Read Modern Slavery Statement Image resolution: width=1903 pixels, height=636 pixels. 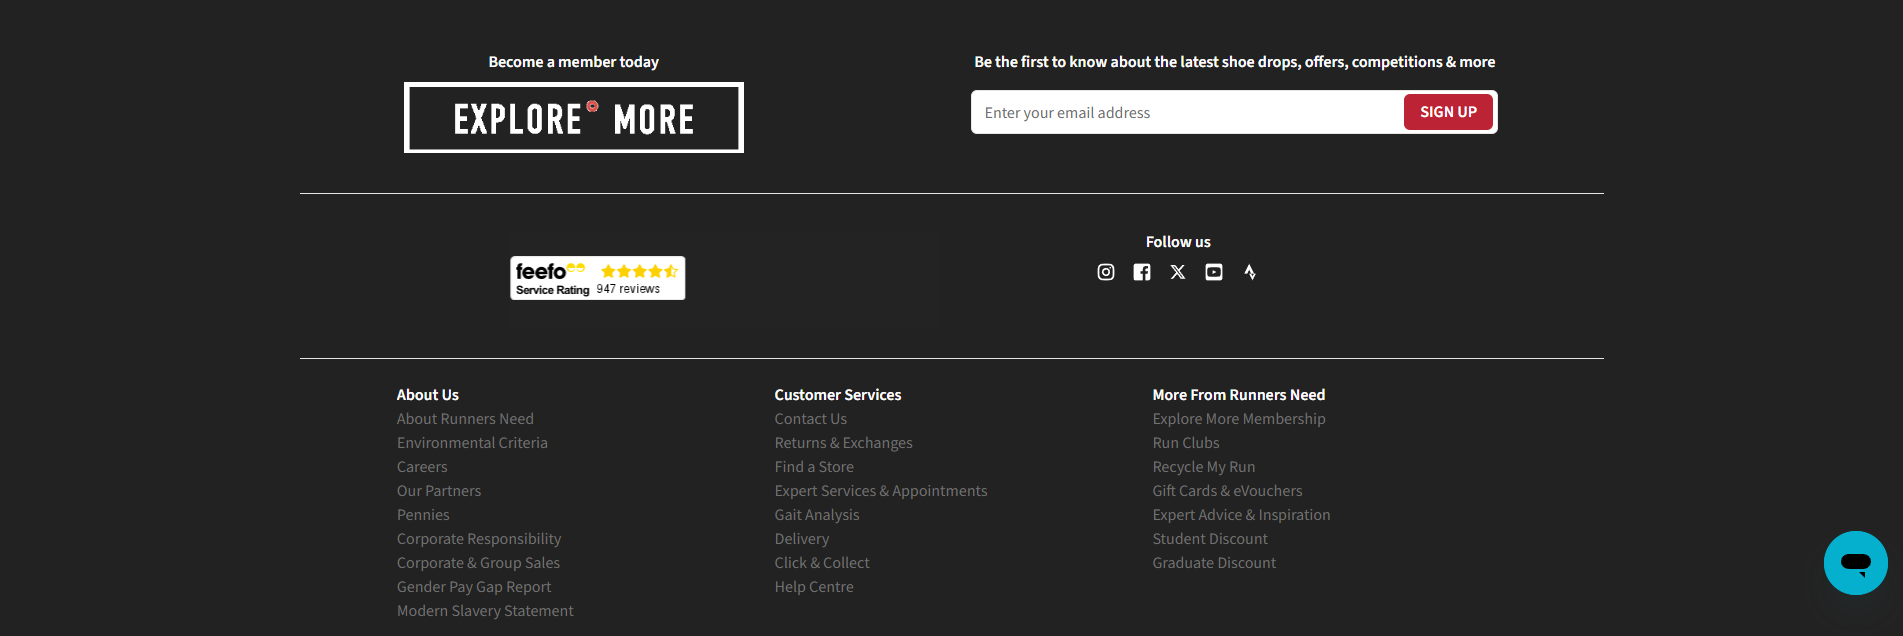485,611
